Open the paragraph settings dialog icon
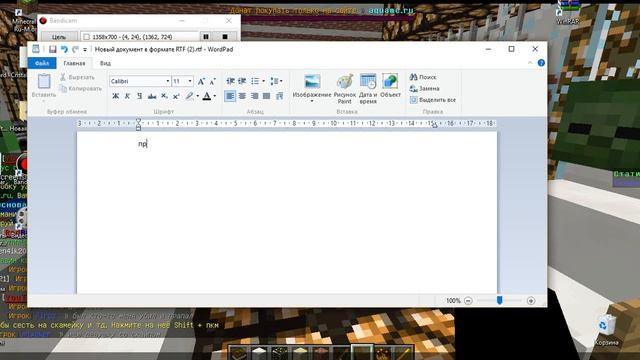The height and width of the screenshot is (360, 640). point(279,96)
